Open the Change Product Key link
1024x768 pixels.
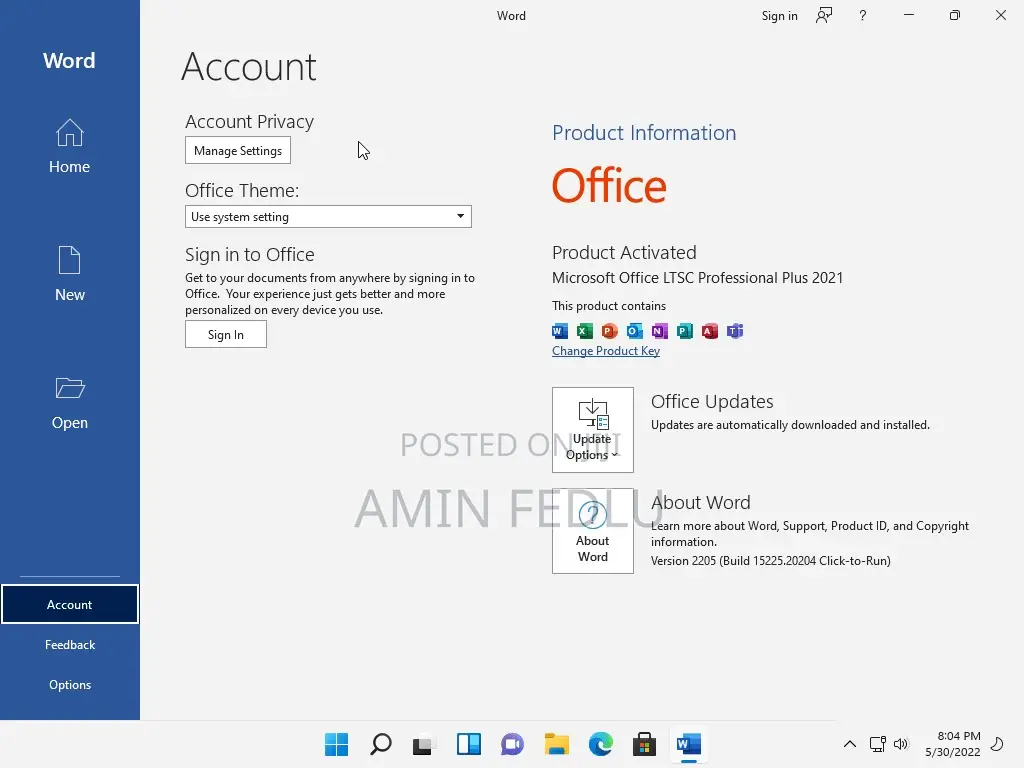pos(606,351)
